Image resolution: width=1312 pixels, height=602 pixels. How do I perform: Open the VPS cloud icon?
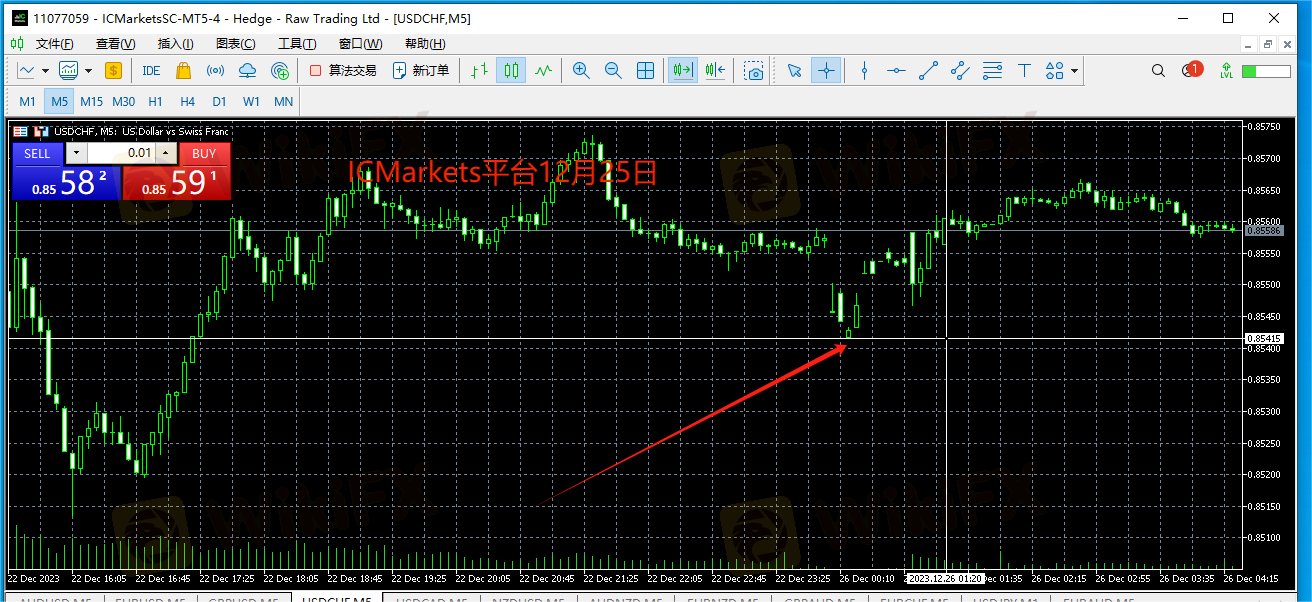tap(248, 70)
